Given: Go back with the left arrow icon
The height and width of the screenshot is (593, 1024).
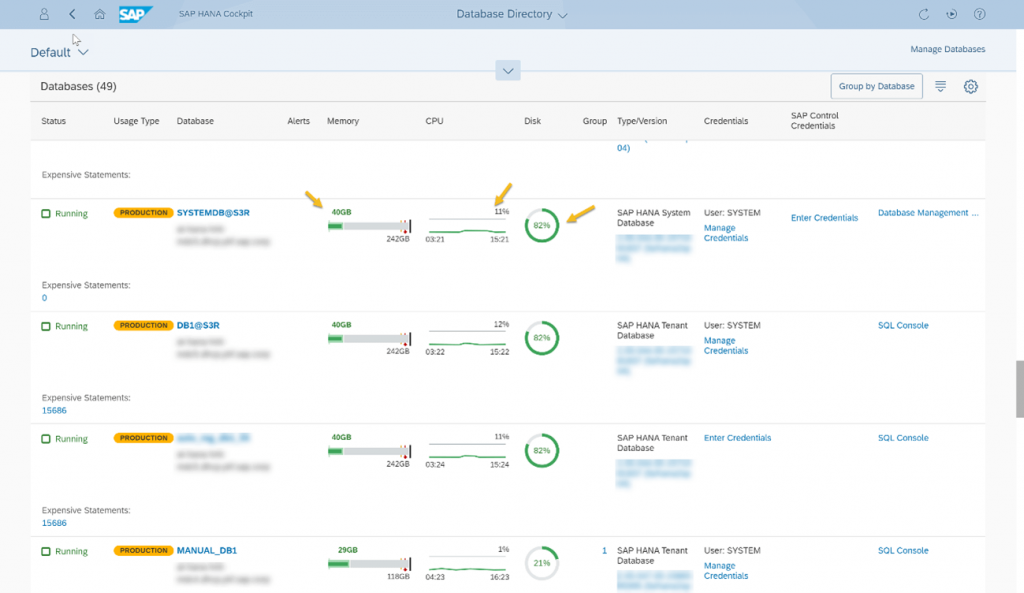Looking at the screenshot, I should (72, 14).
